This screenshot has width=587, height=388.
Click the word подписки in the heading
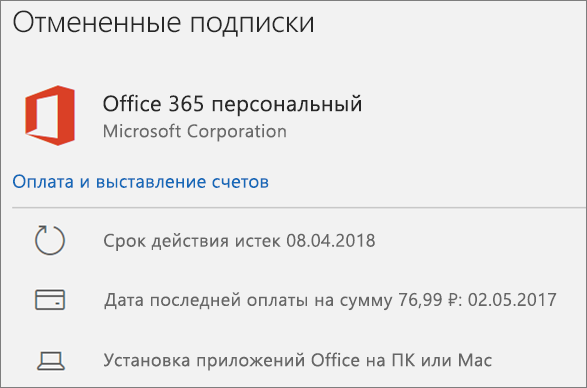[x=252, y=24]
